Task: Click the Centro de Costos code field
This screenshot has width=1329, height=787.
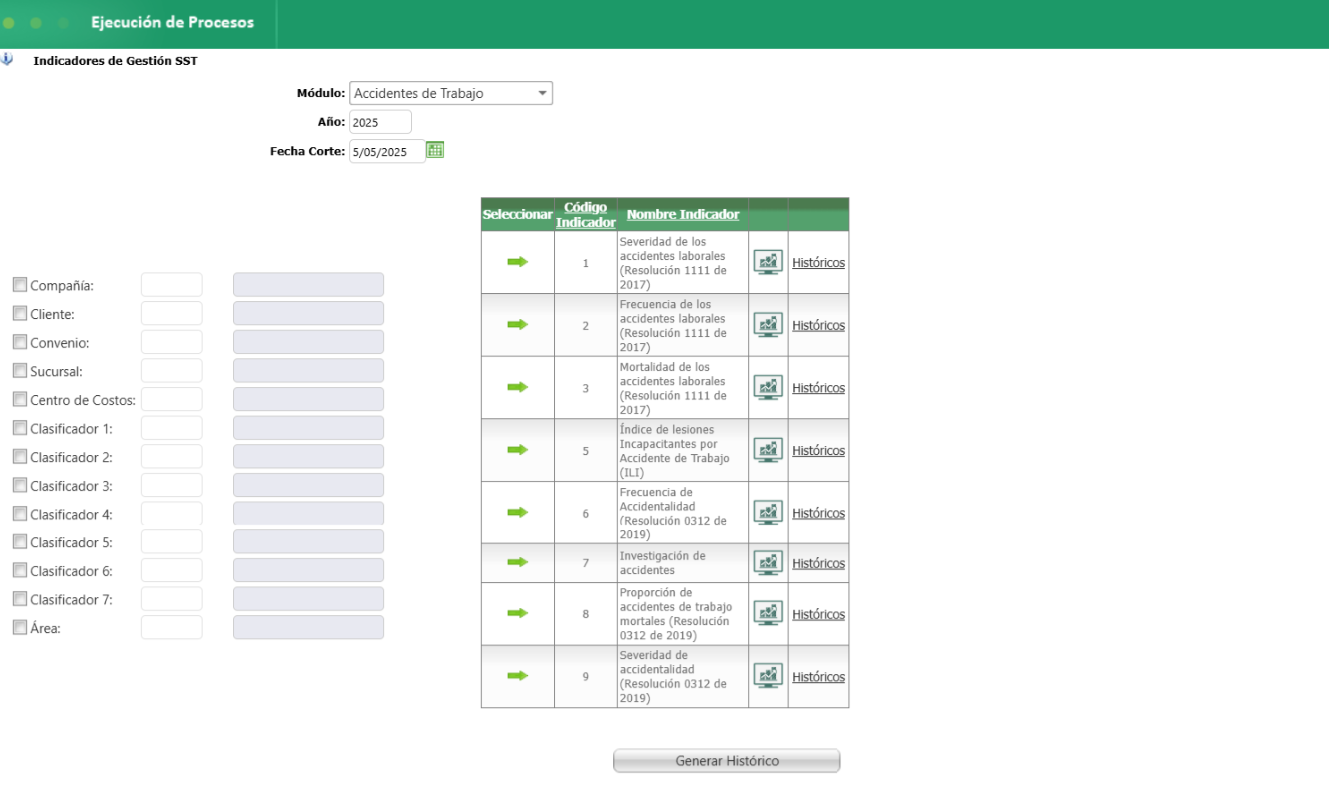Action: pos(172,399)
